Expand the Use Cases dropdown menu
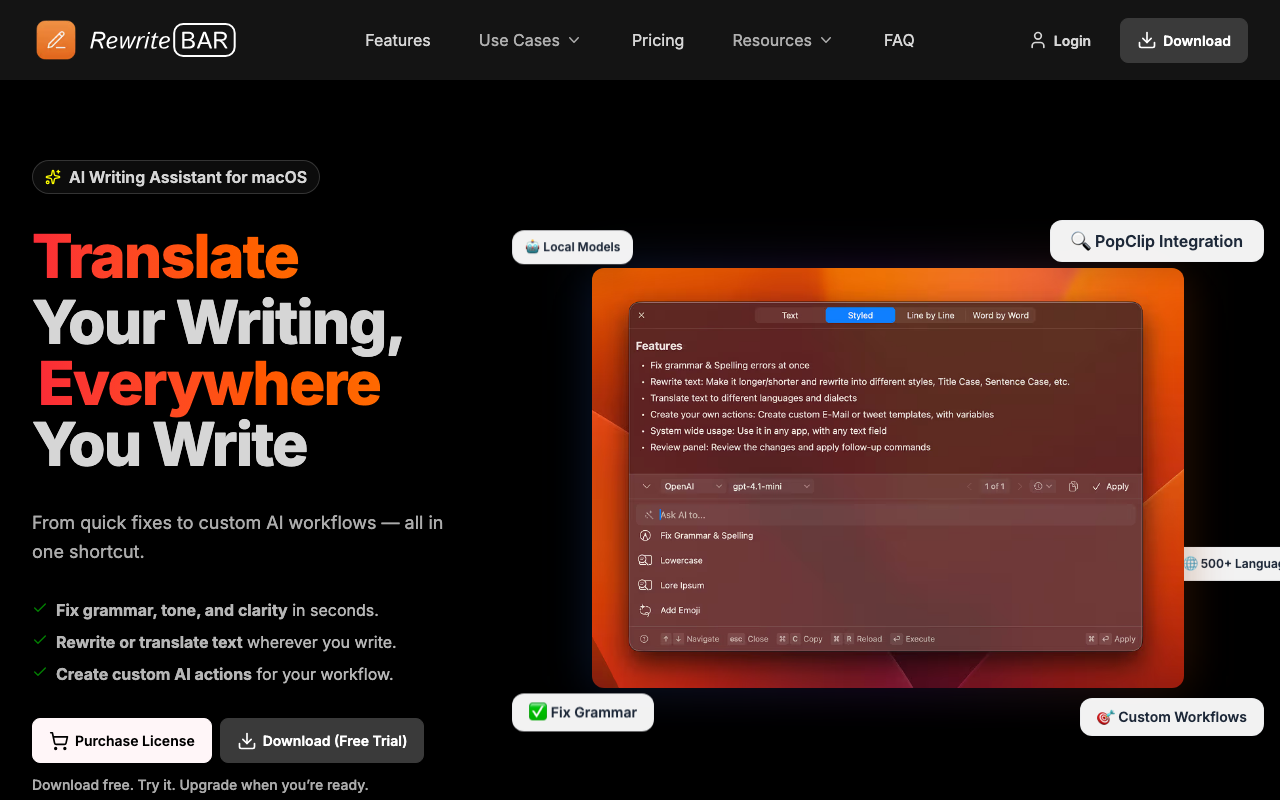 tap(529, 40)
